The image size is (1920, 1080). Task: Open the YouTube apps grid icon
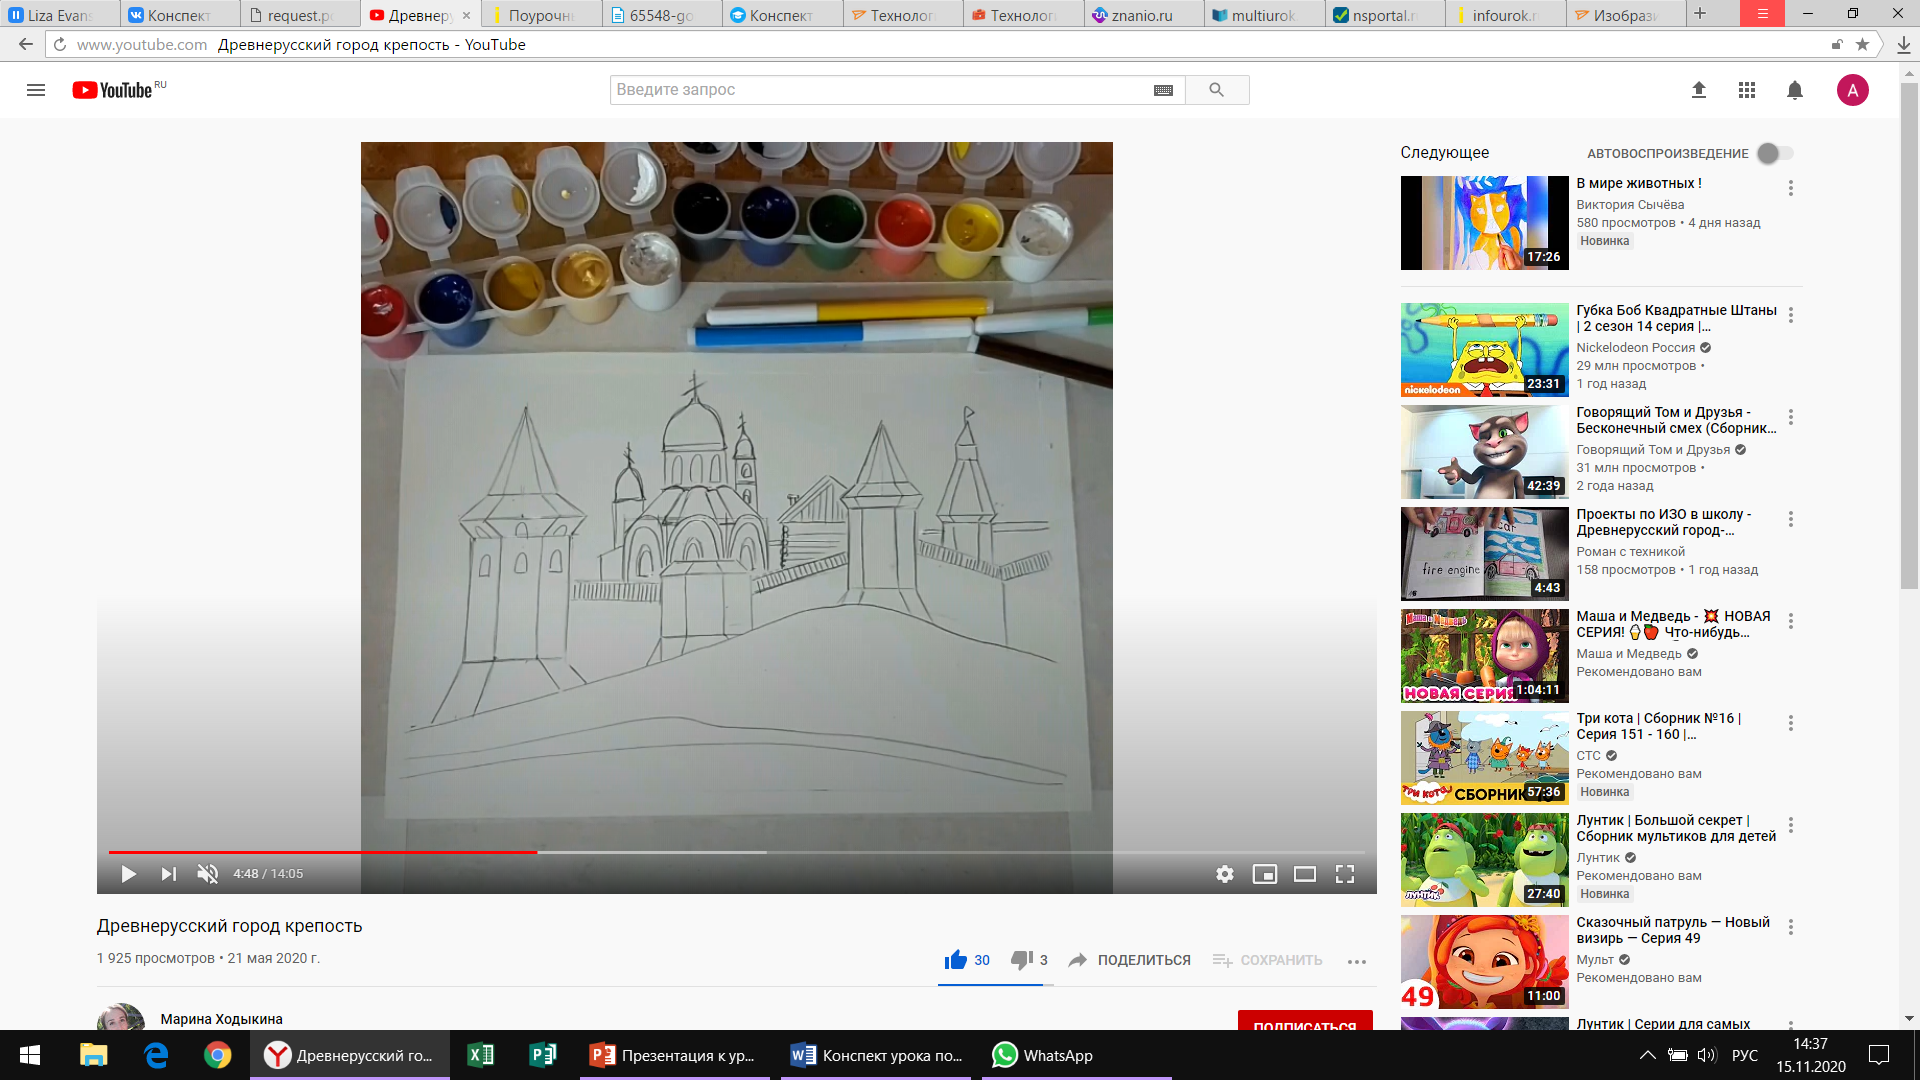[x=1747, y=90]
